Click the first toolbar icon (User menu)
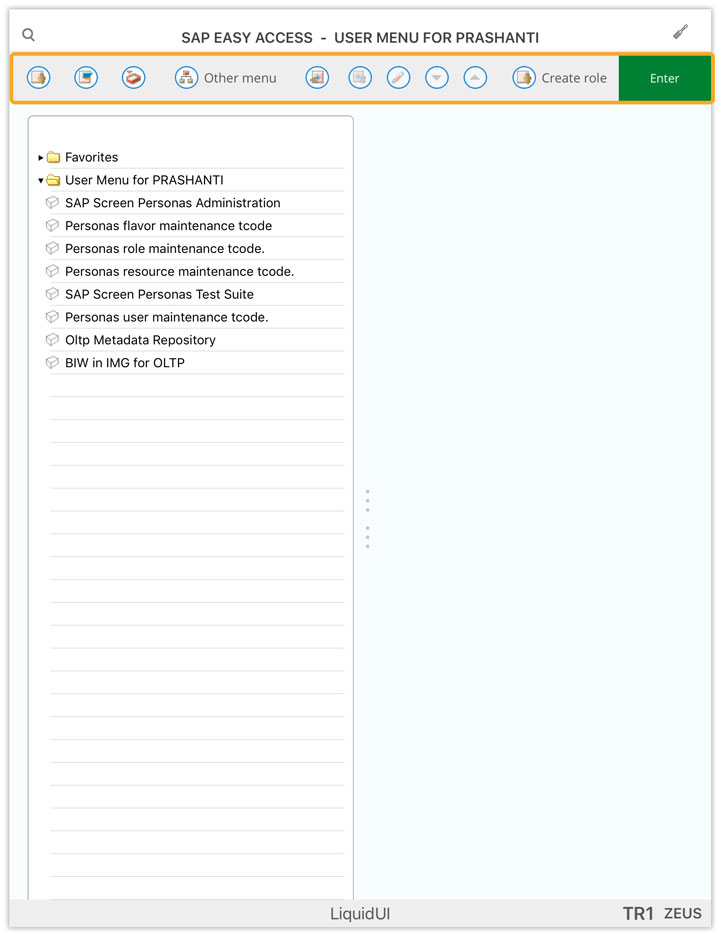The image size is (720, 936). (x=39, y=78)
